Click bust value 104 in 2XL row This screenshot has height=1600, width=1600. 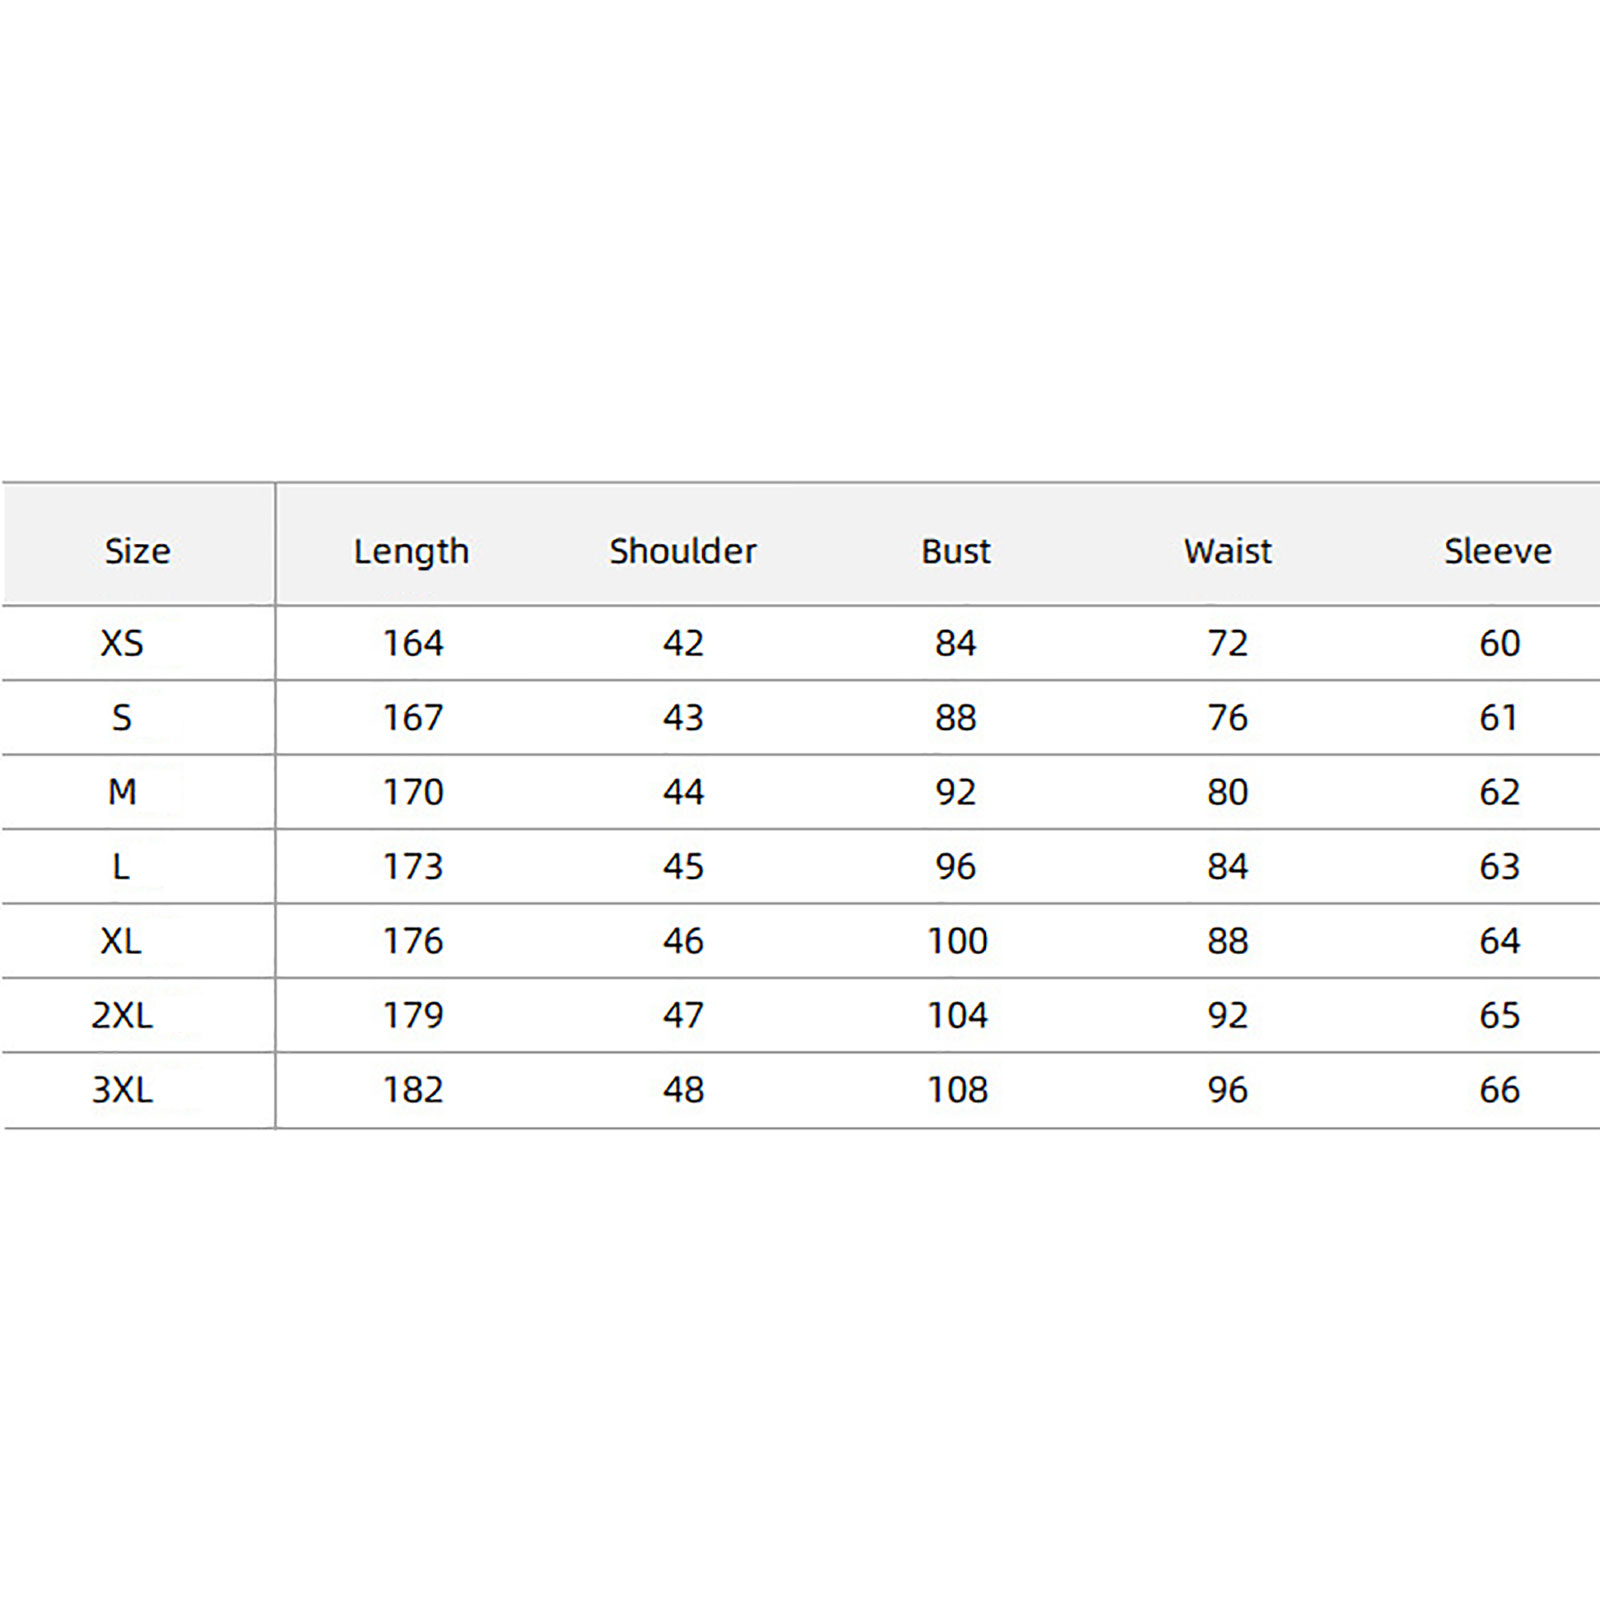957,1015
